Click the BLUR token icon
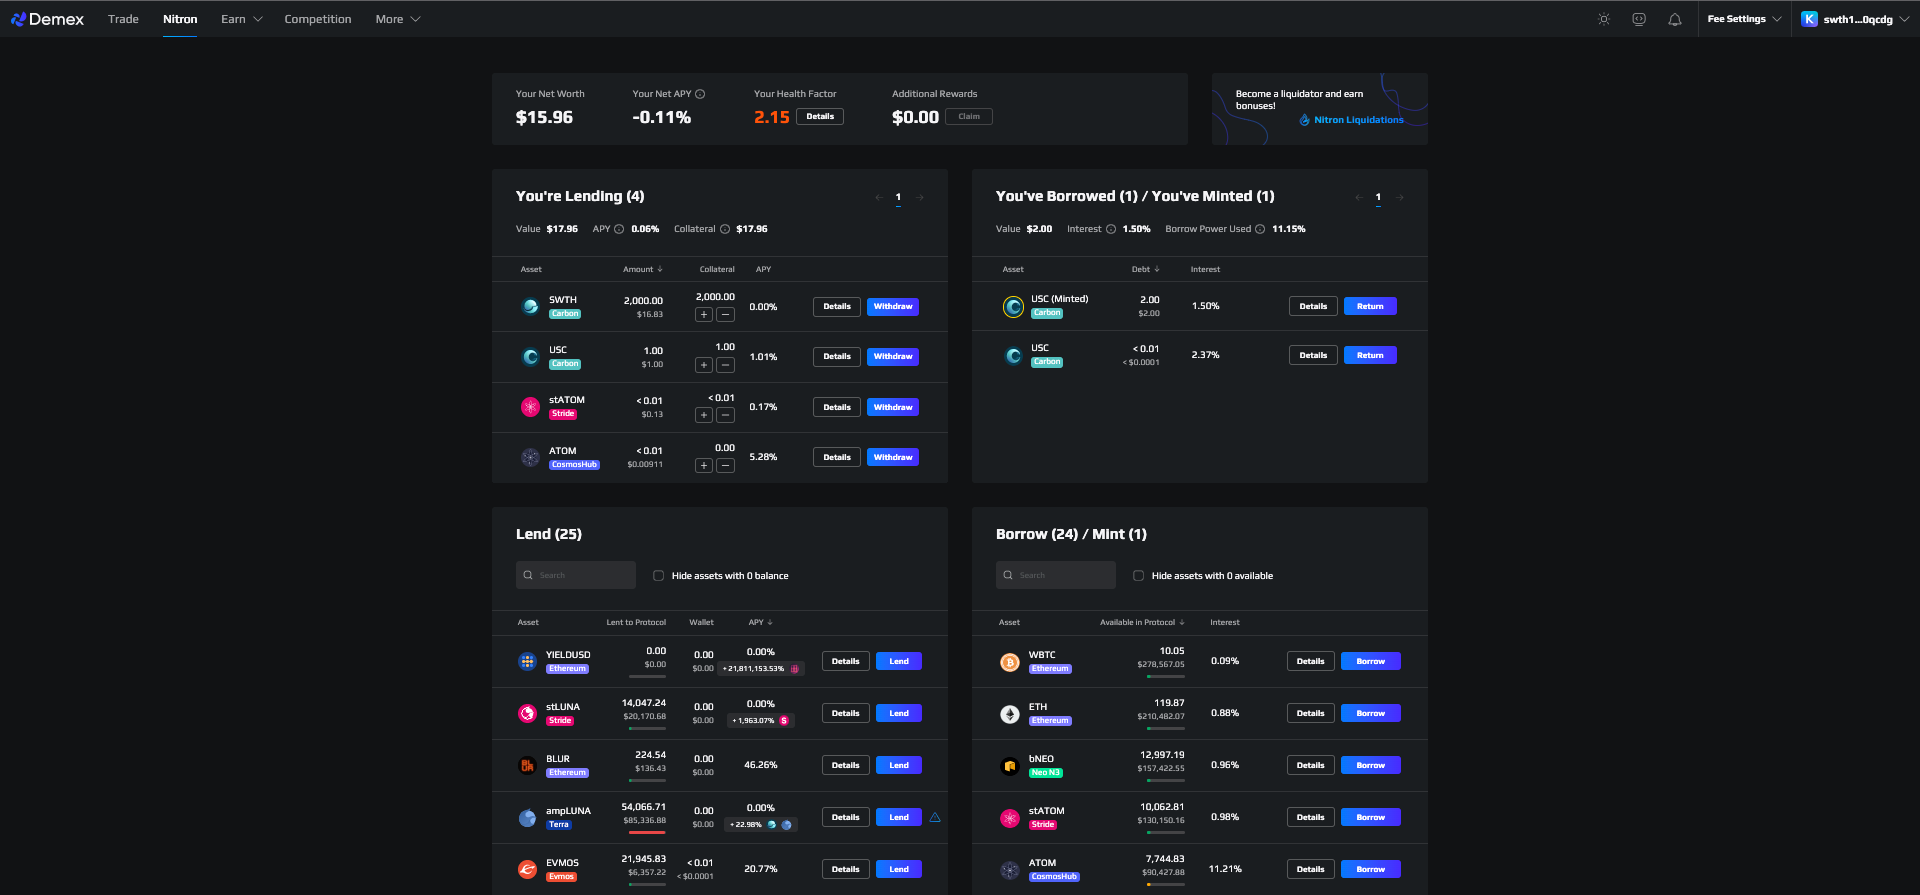Viewport: 1920px width, 895px height. click(x=527, y=765)
